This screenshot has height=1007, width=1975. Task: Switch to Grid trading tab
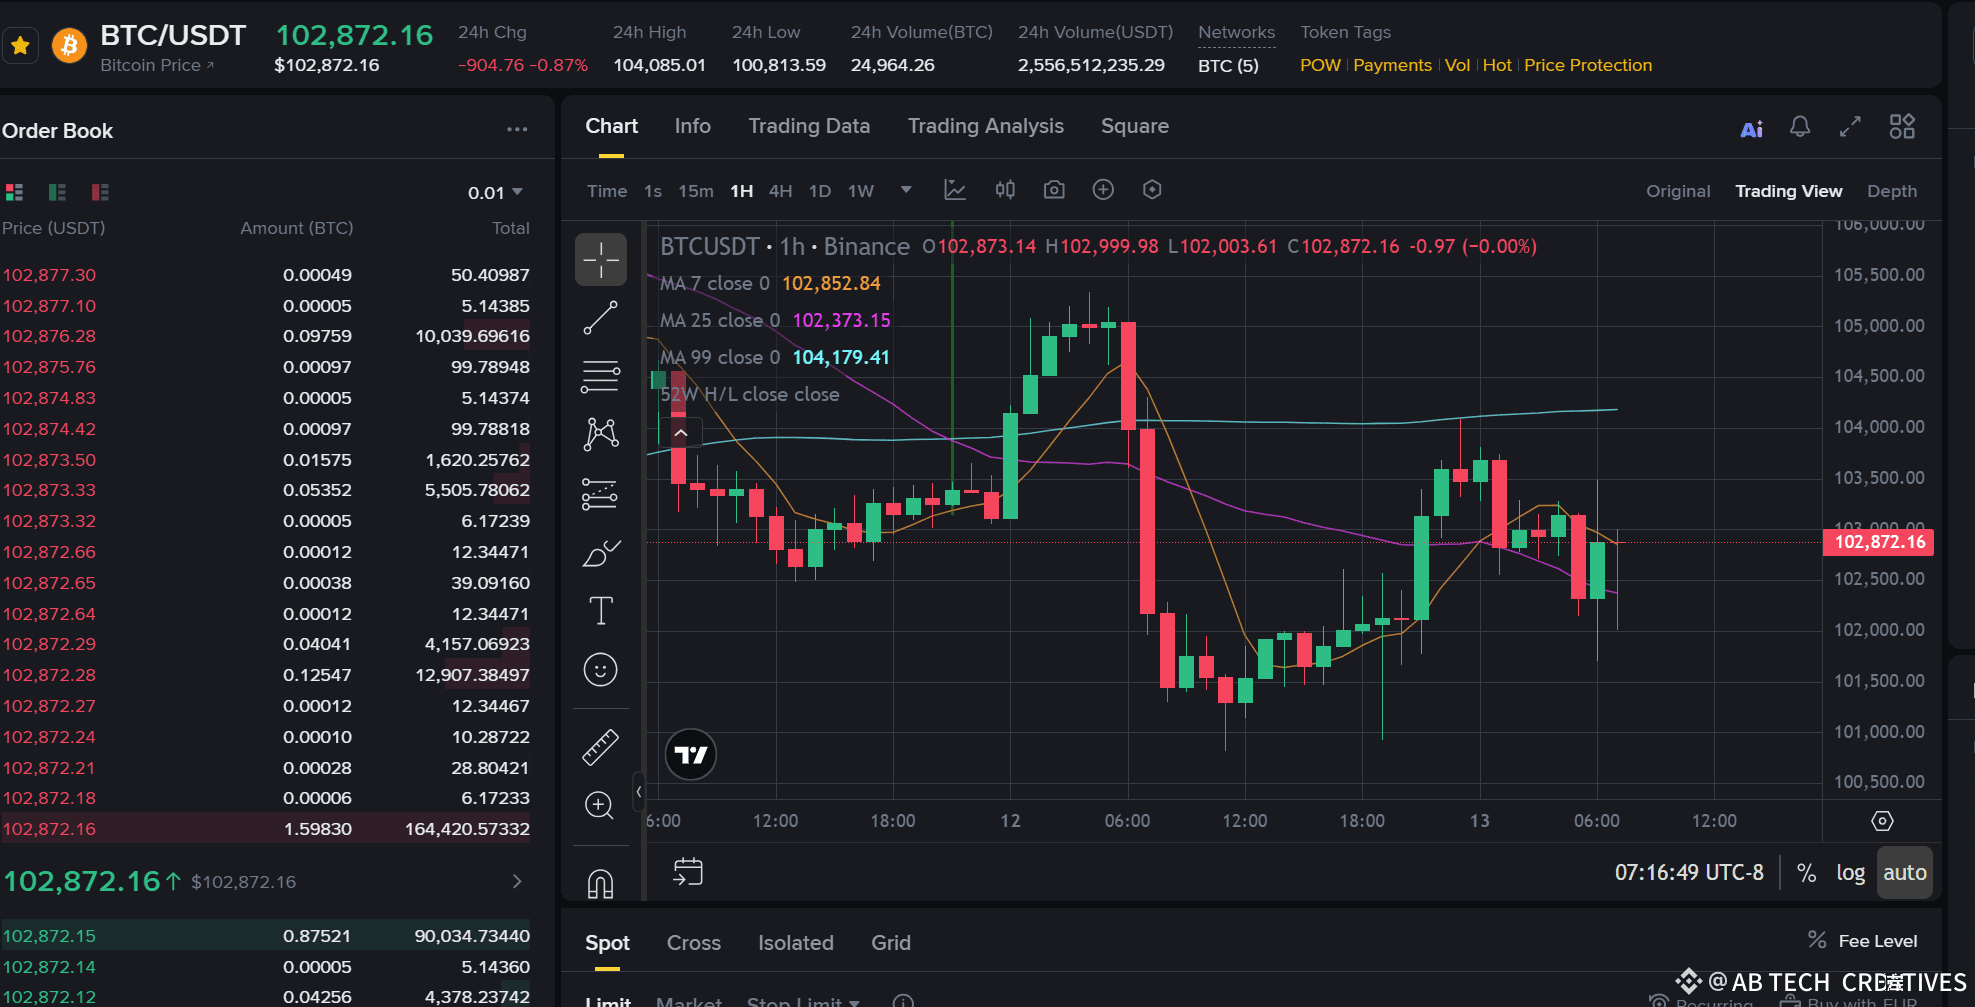click(891, 943)
